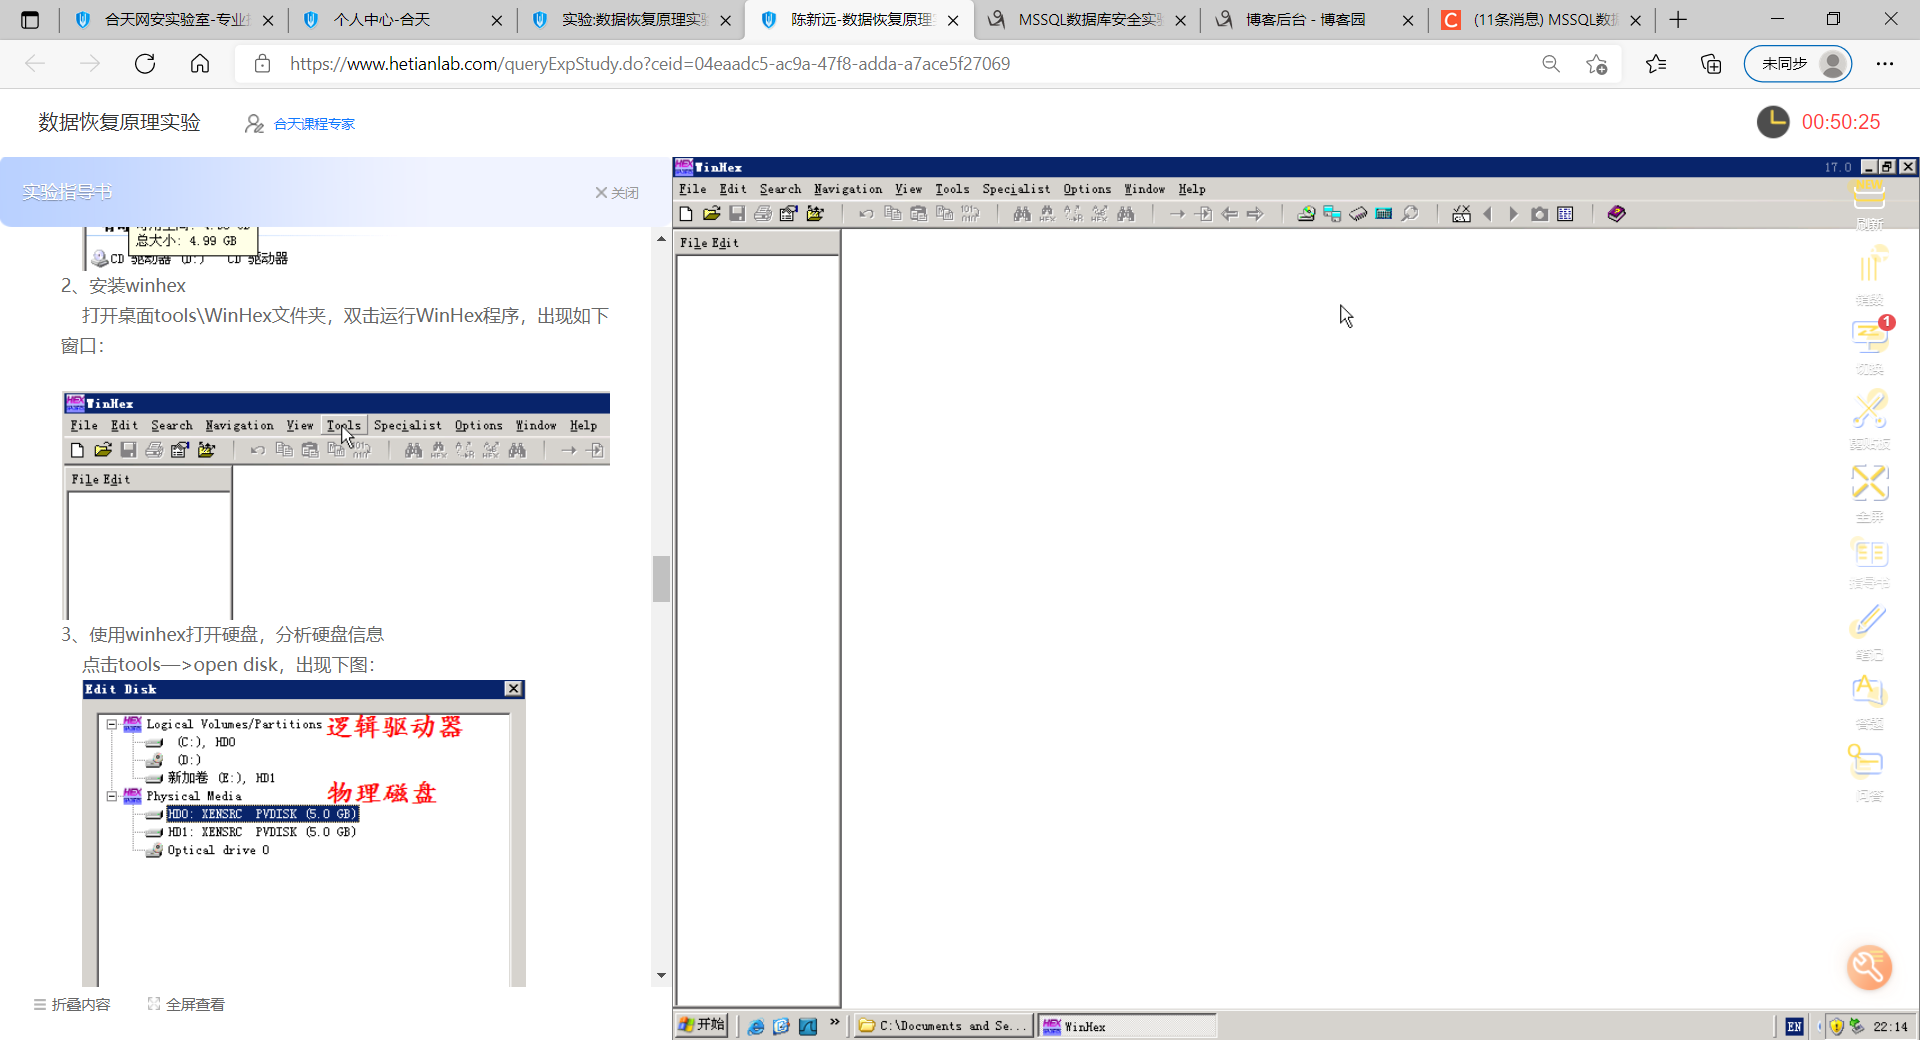Click the Go To Offset arrow icon
Viewport: 1920px width, 1040px height.
click(1177, 214)
